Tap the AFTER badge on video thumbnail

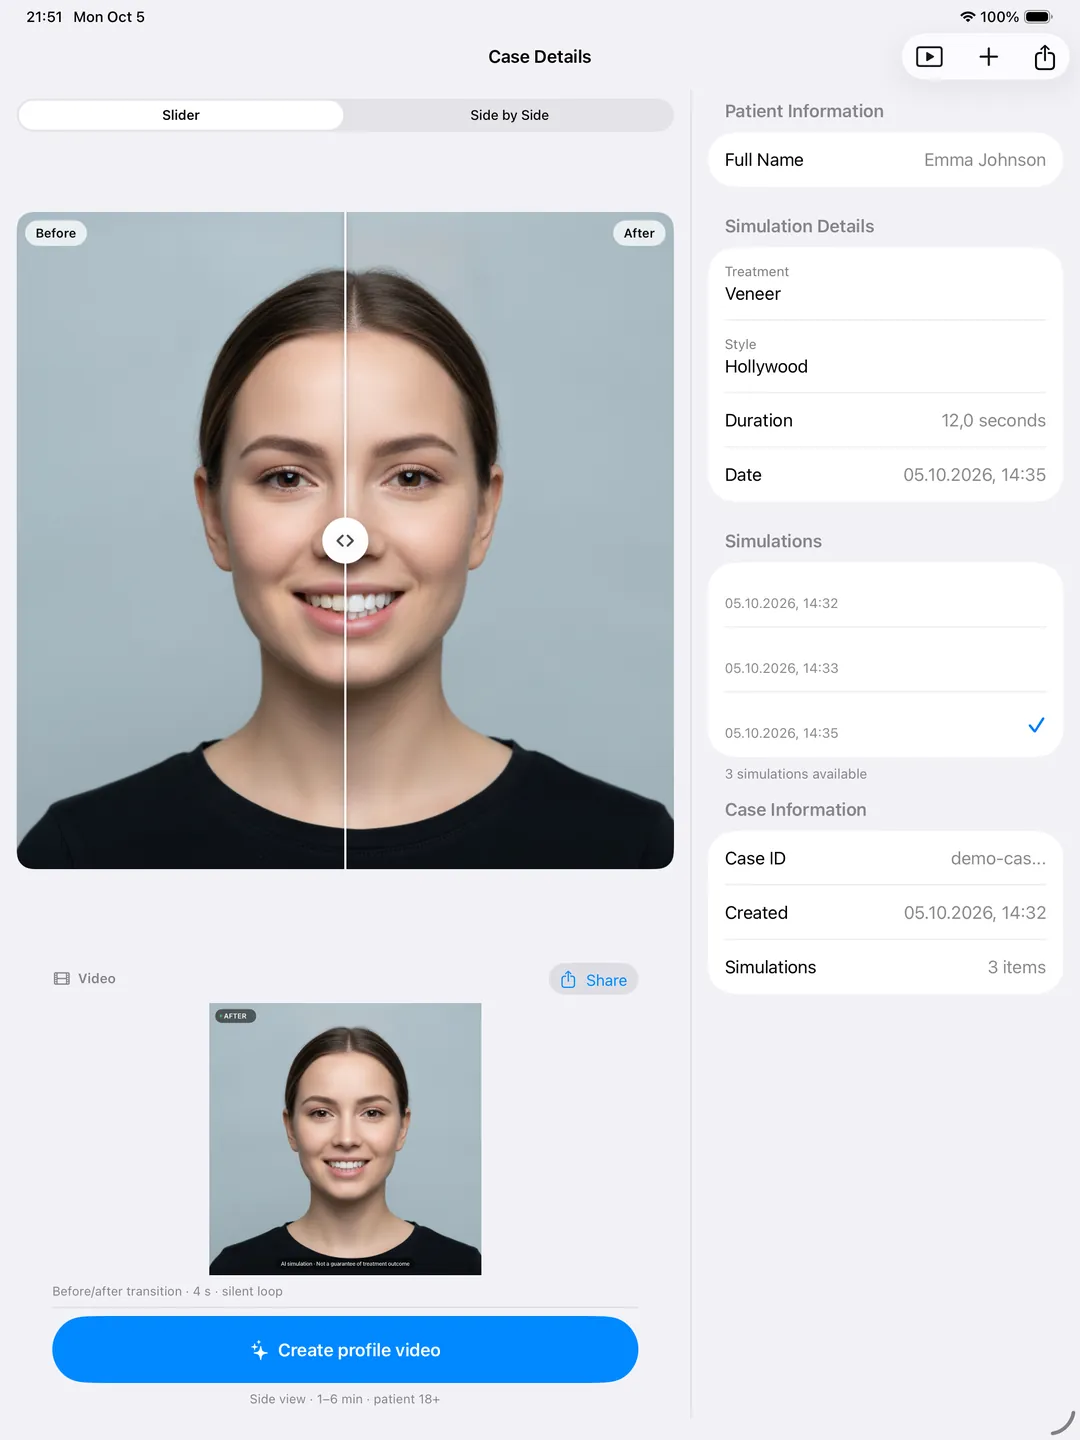pos(236,1016)
